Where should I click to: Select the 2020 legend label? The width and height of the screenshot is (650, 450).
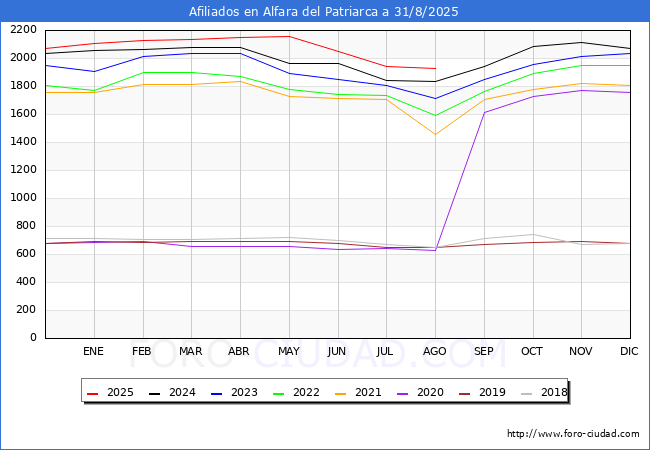[428, 393]
